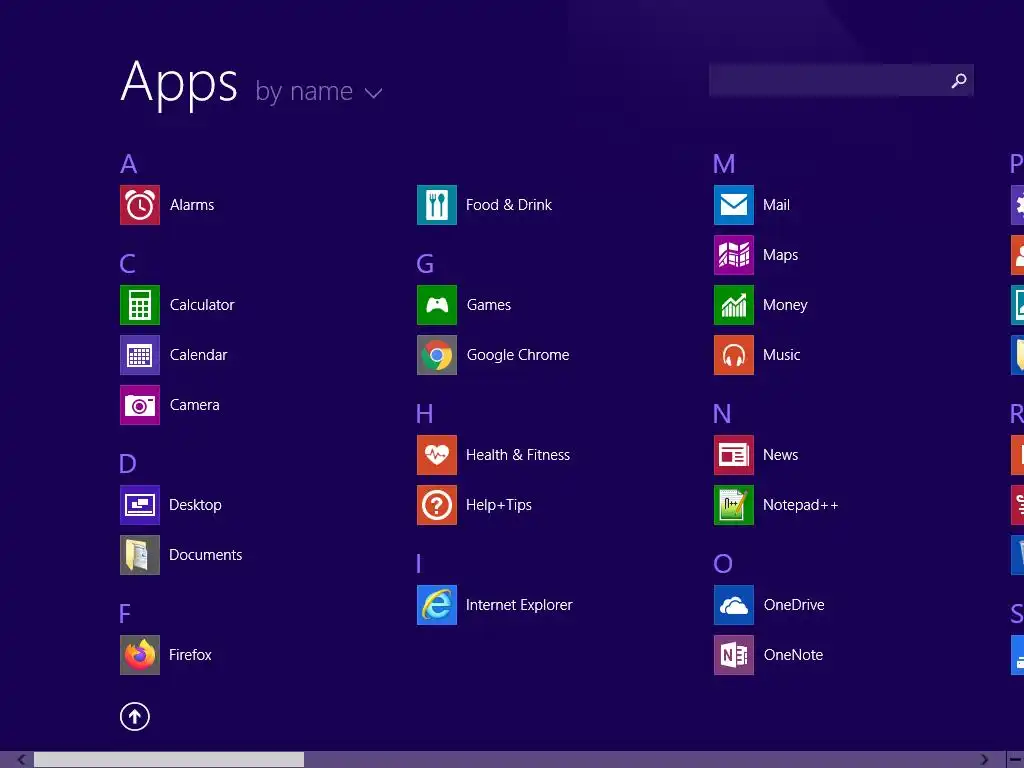
Task: Jump to letter group A header
Action: 129,164
